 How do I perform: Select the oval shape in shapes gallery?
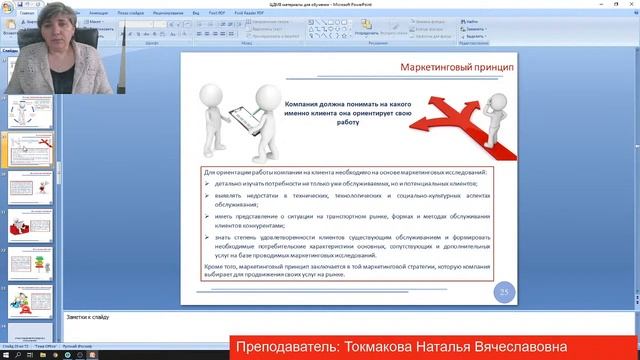(338, 22)
